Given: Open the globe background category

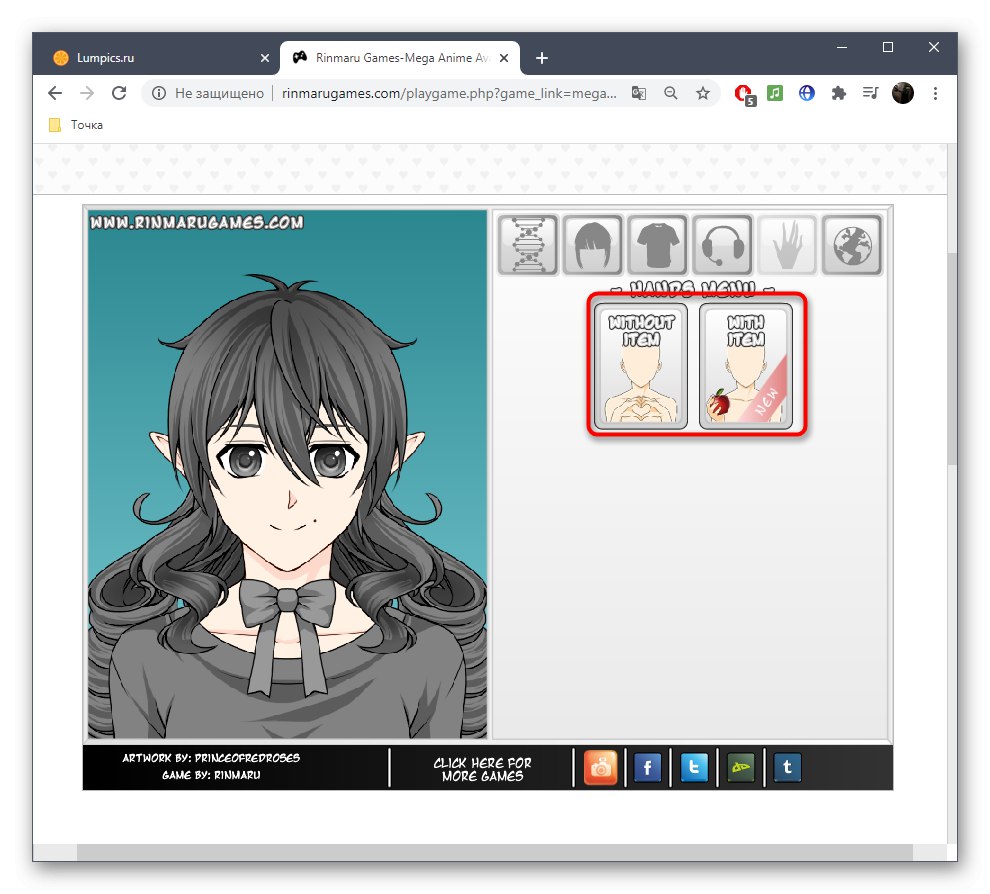Looking at the screenshot, I should tap(852, 245).
